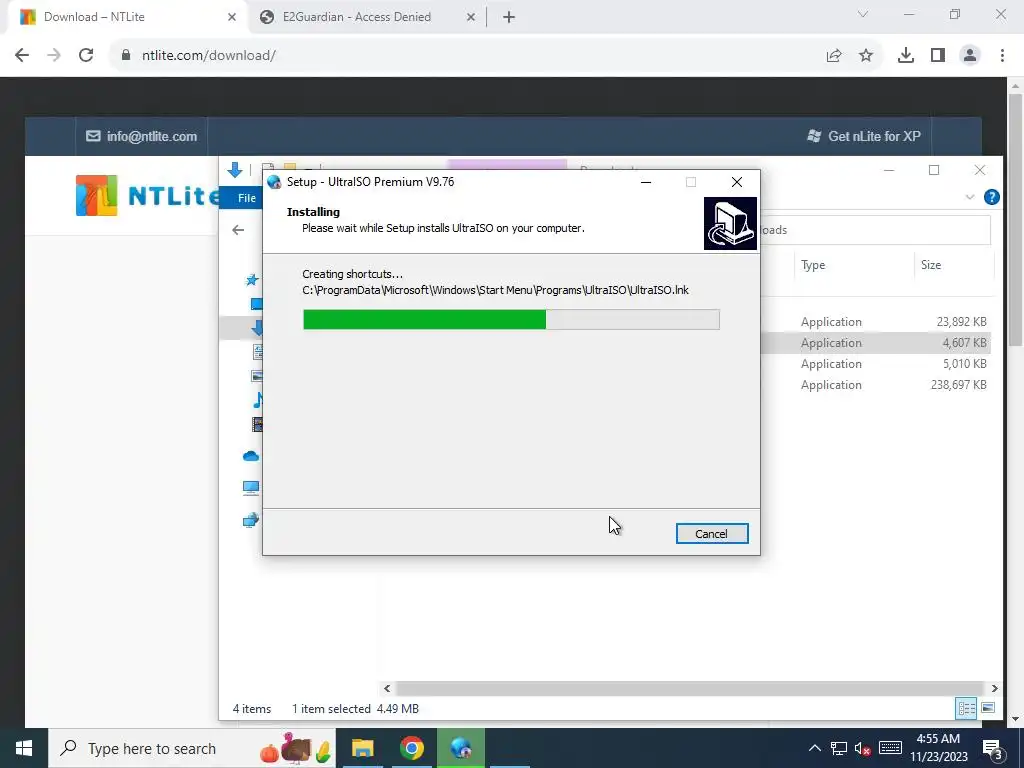Switch Explorer to large icons view
Screen dimensions: 1024x768
(x=988, y=708)
